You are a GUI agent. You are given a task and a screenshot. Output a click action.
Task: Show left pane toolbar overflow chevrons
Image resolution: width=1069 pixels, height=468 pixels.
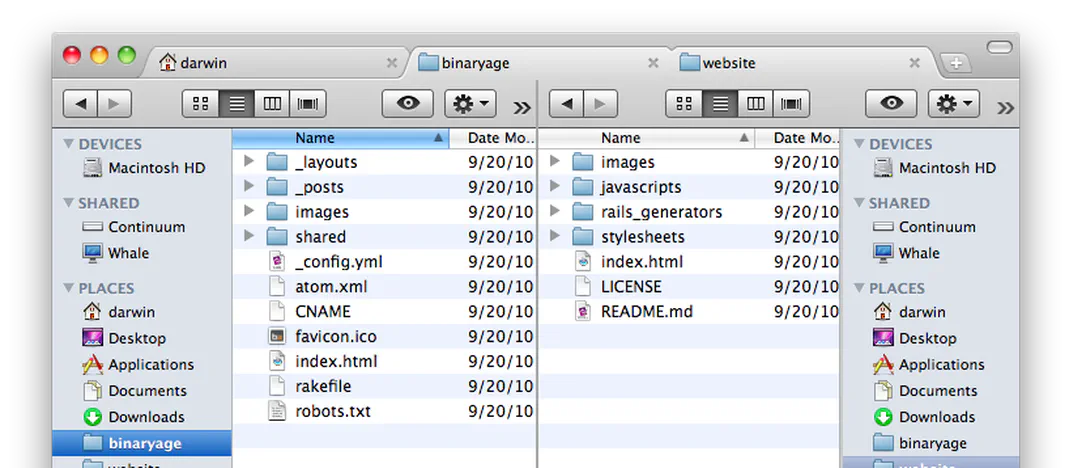click(522, 107)
